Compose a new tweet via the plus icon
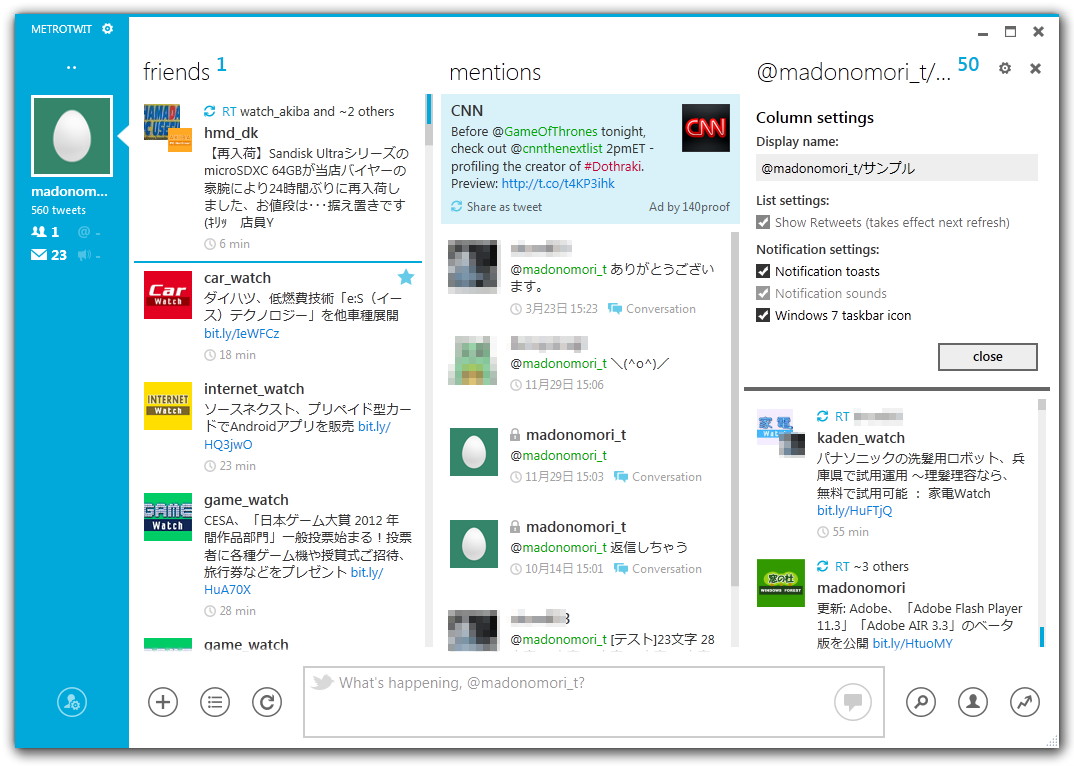 (163, 702)
